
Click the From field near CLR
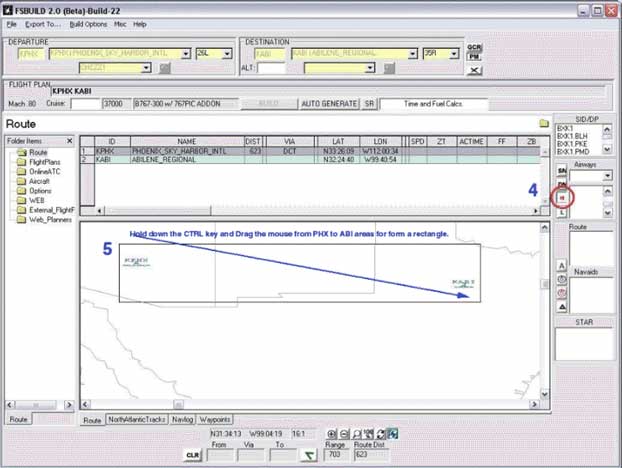[x=220, y=455]
